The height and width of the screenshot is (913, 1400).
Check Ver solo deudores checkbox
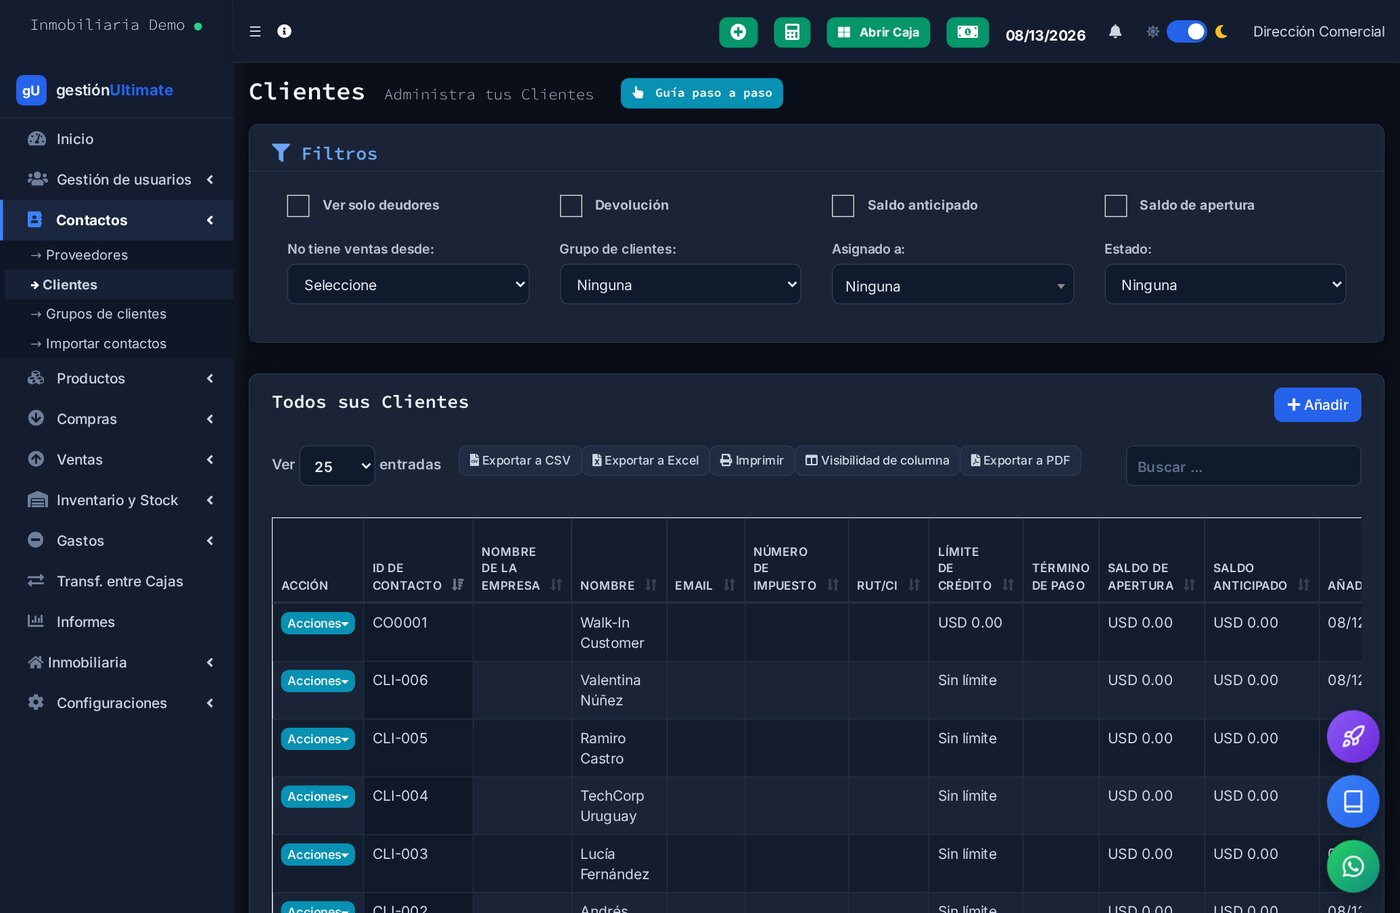click(298, 206)
